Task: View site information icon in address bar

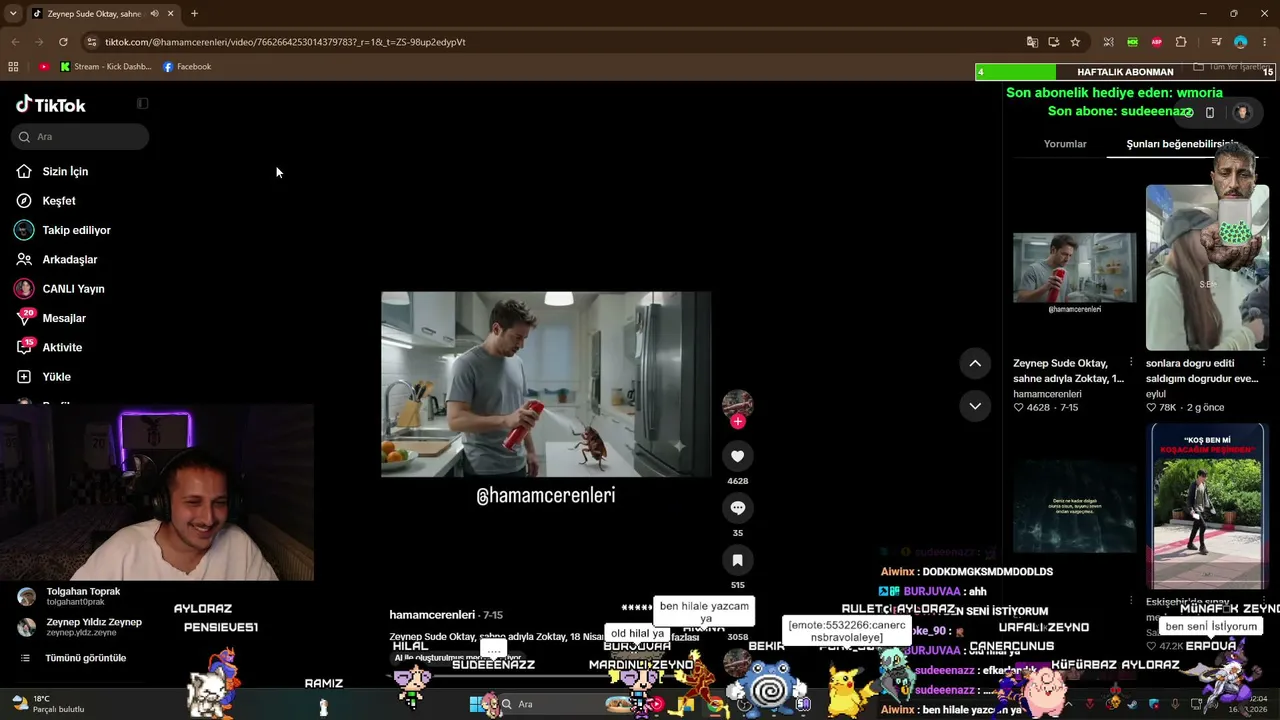Action: [x=92, y=42]
